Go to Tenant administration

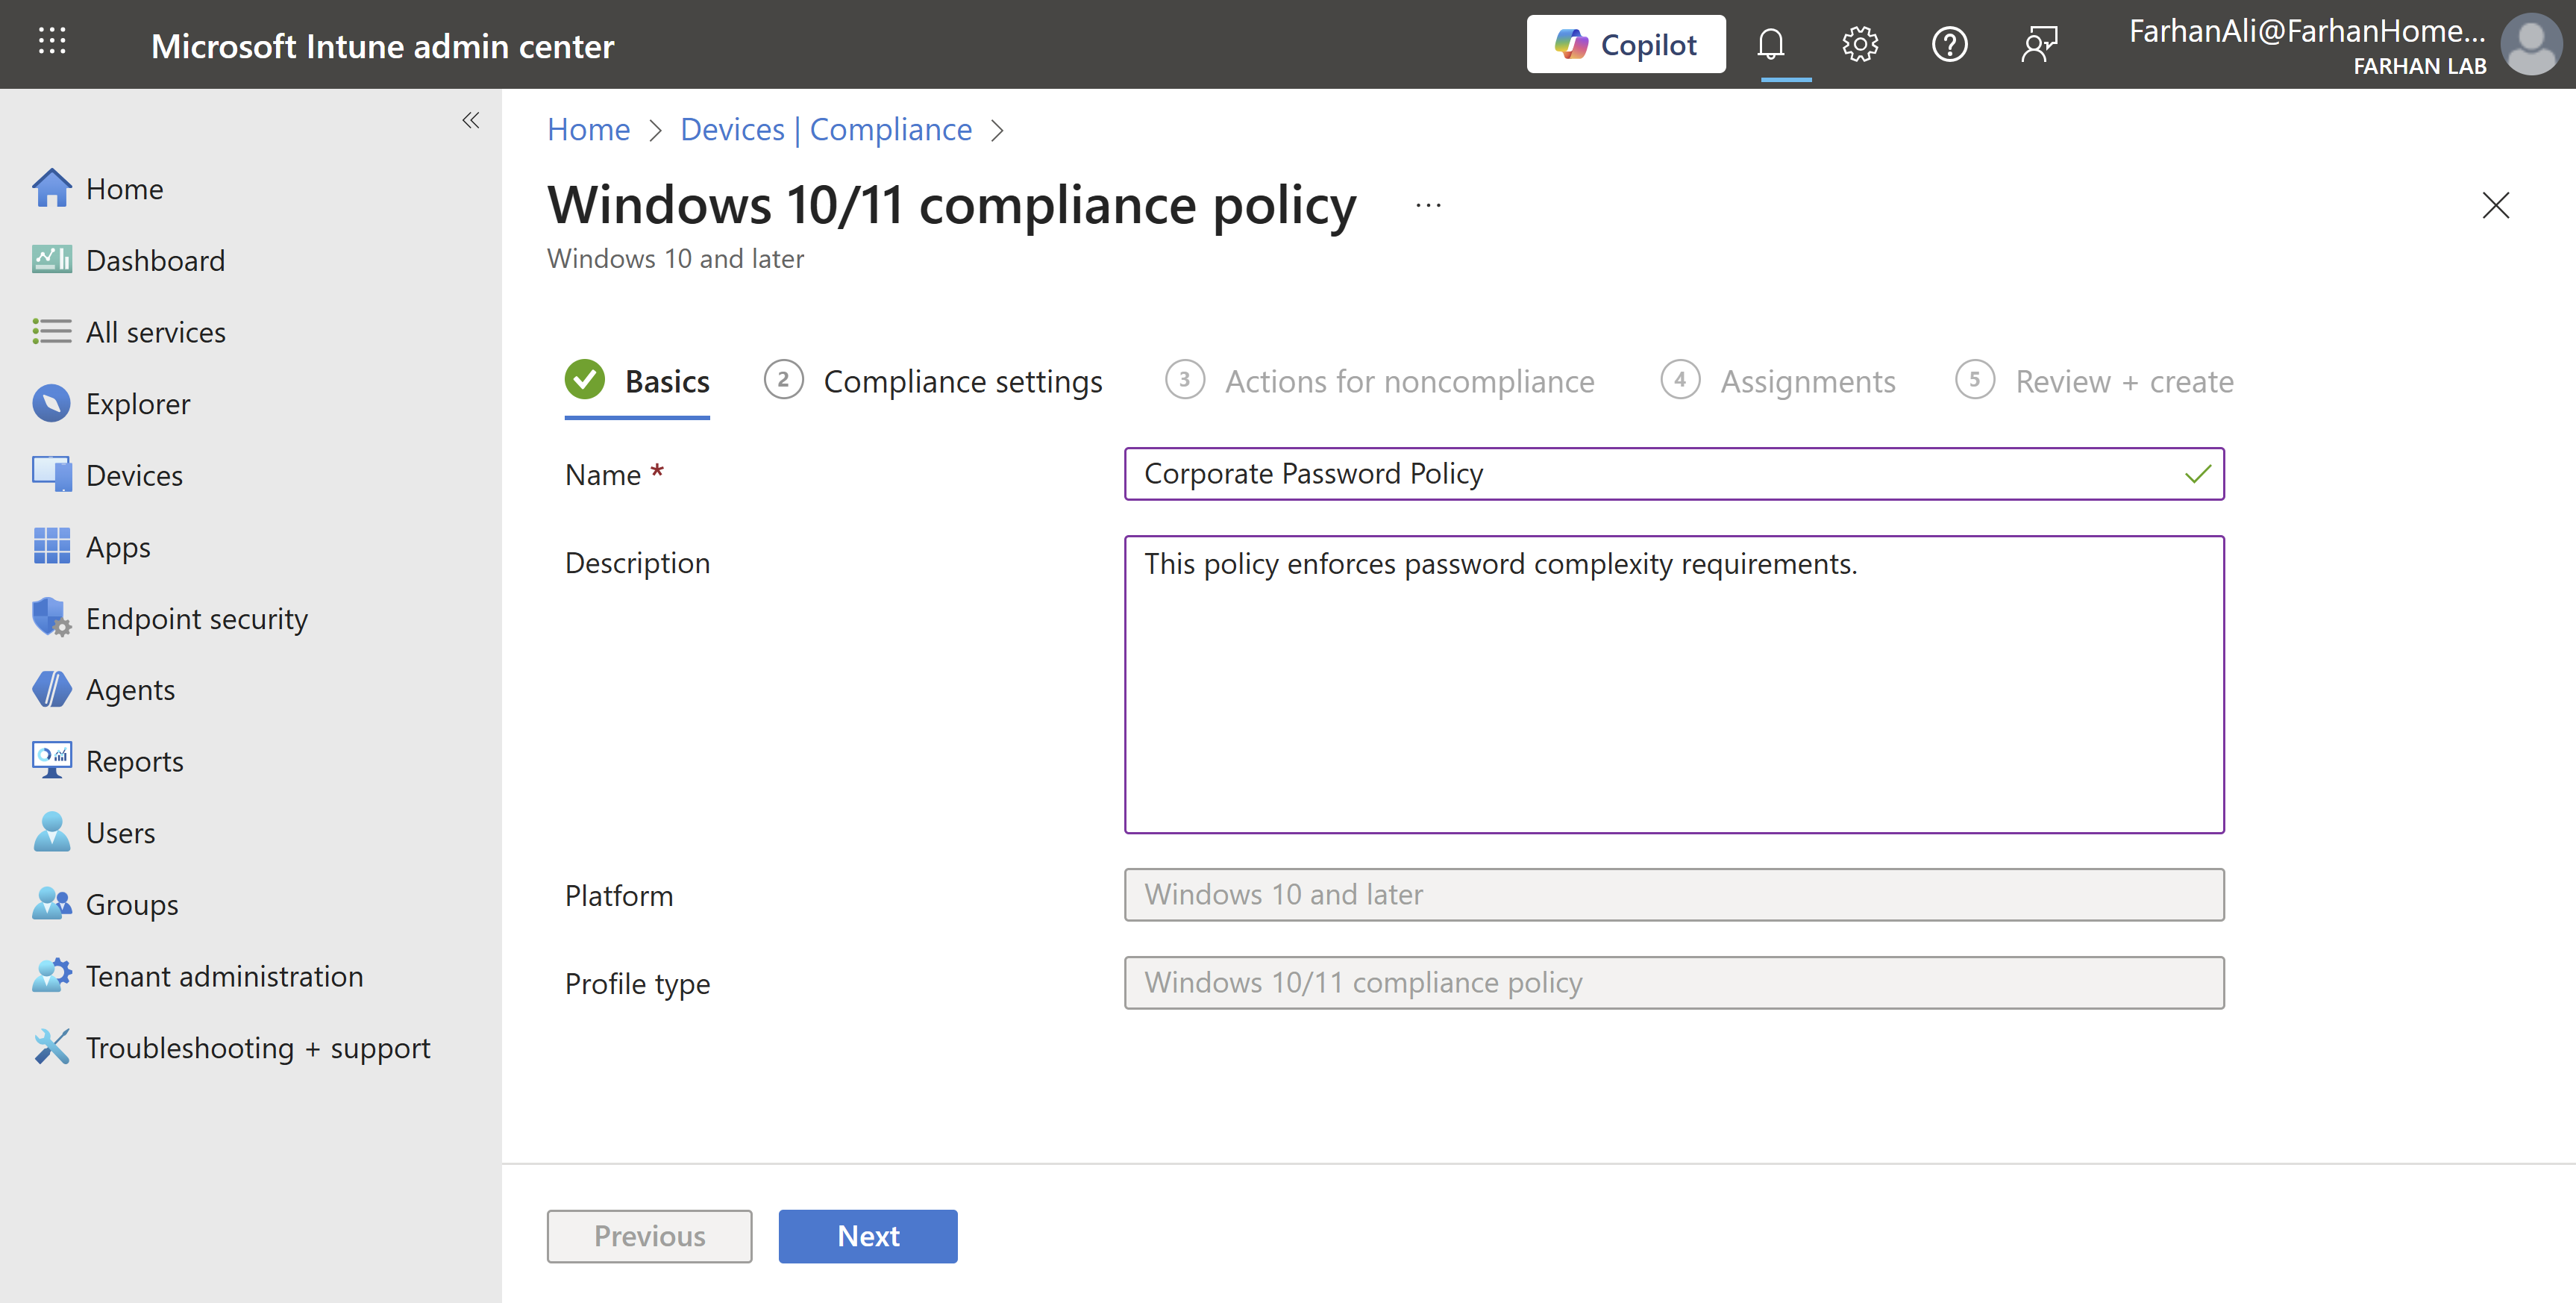[x=224, y=976]
